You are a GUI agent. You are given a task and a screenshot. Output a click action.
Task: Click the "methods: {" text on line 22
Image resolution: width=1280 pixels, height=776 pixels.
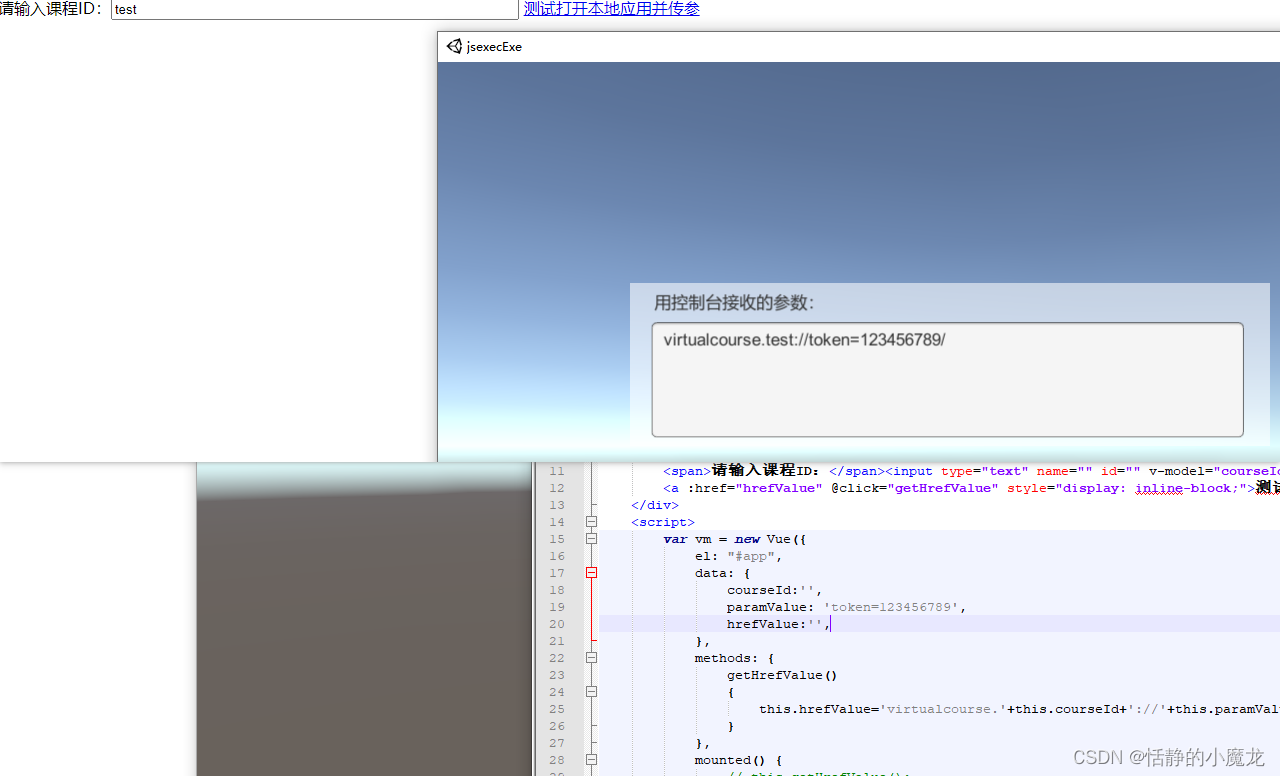tap(735, 658)
